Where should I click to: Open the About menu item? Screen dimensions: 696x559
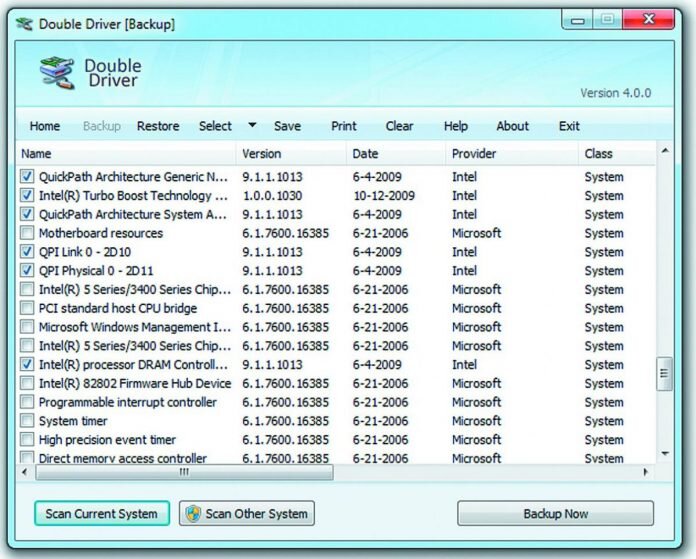pyautogui.click(x=513, y=126)
